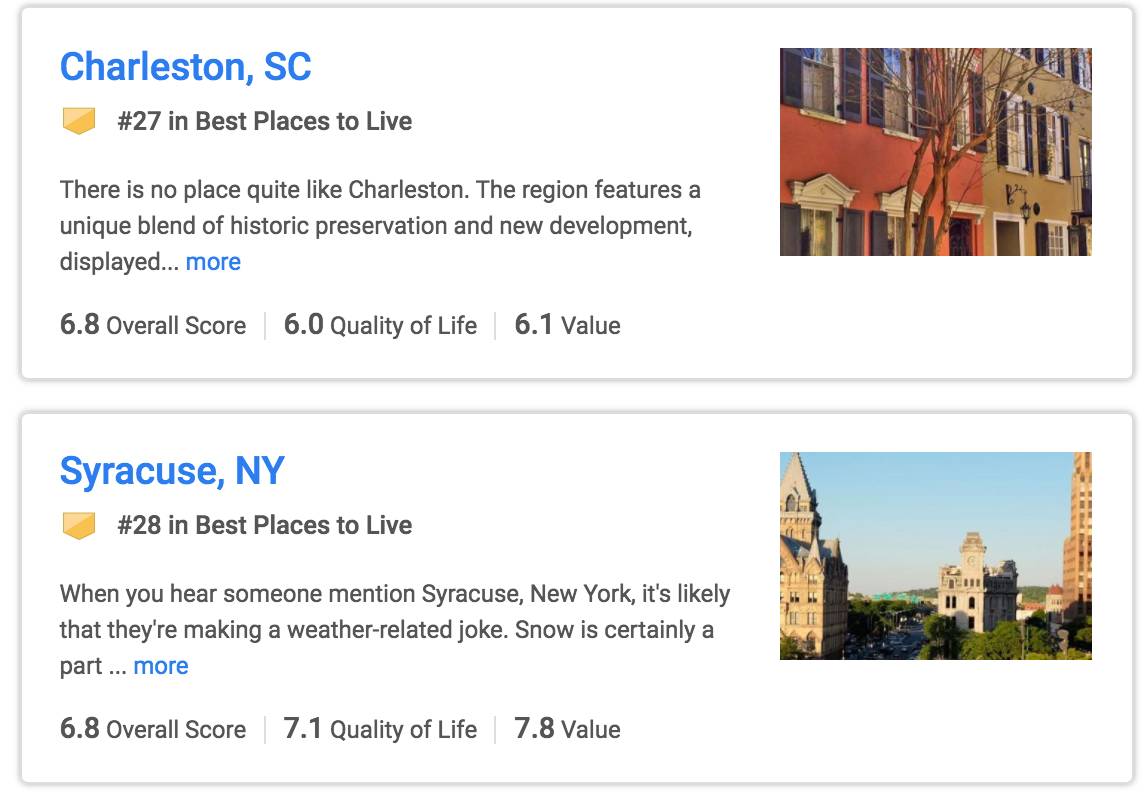Click the Syracuse downtown skyline photo

tap(935, 556)
